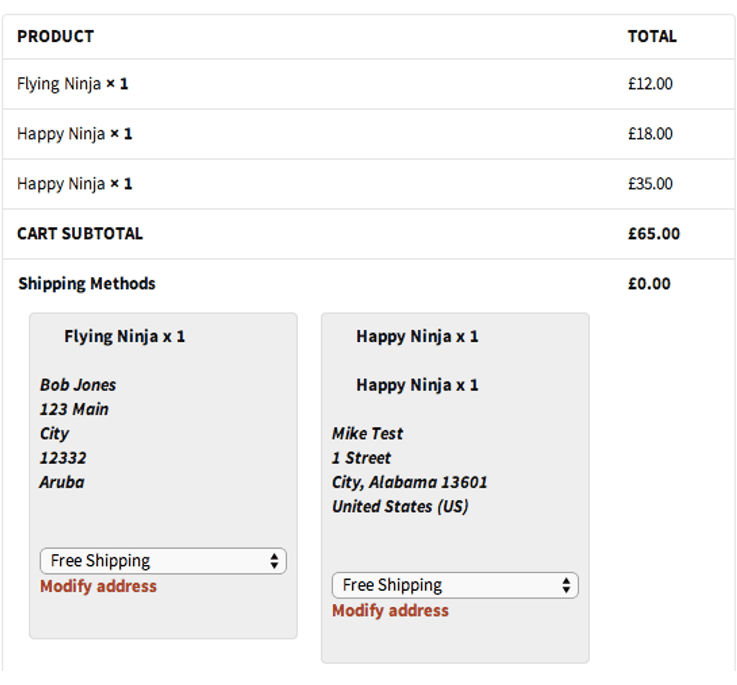
Task: Open Free Shipping dropdown for Mike Test package
Action: tap(455, 585)
